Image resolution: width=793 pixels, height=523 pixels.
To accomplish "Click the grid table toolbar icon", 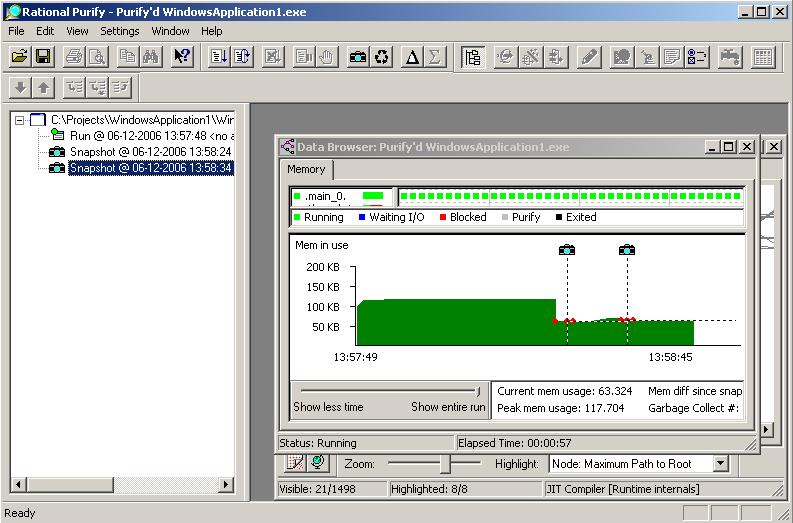I will [x=764, y=57].
